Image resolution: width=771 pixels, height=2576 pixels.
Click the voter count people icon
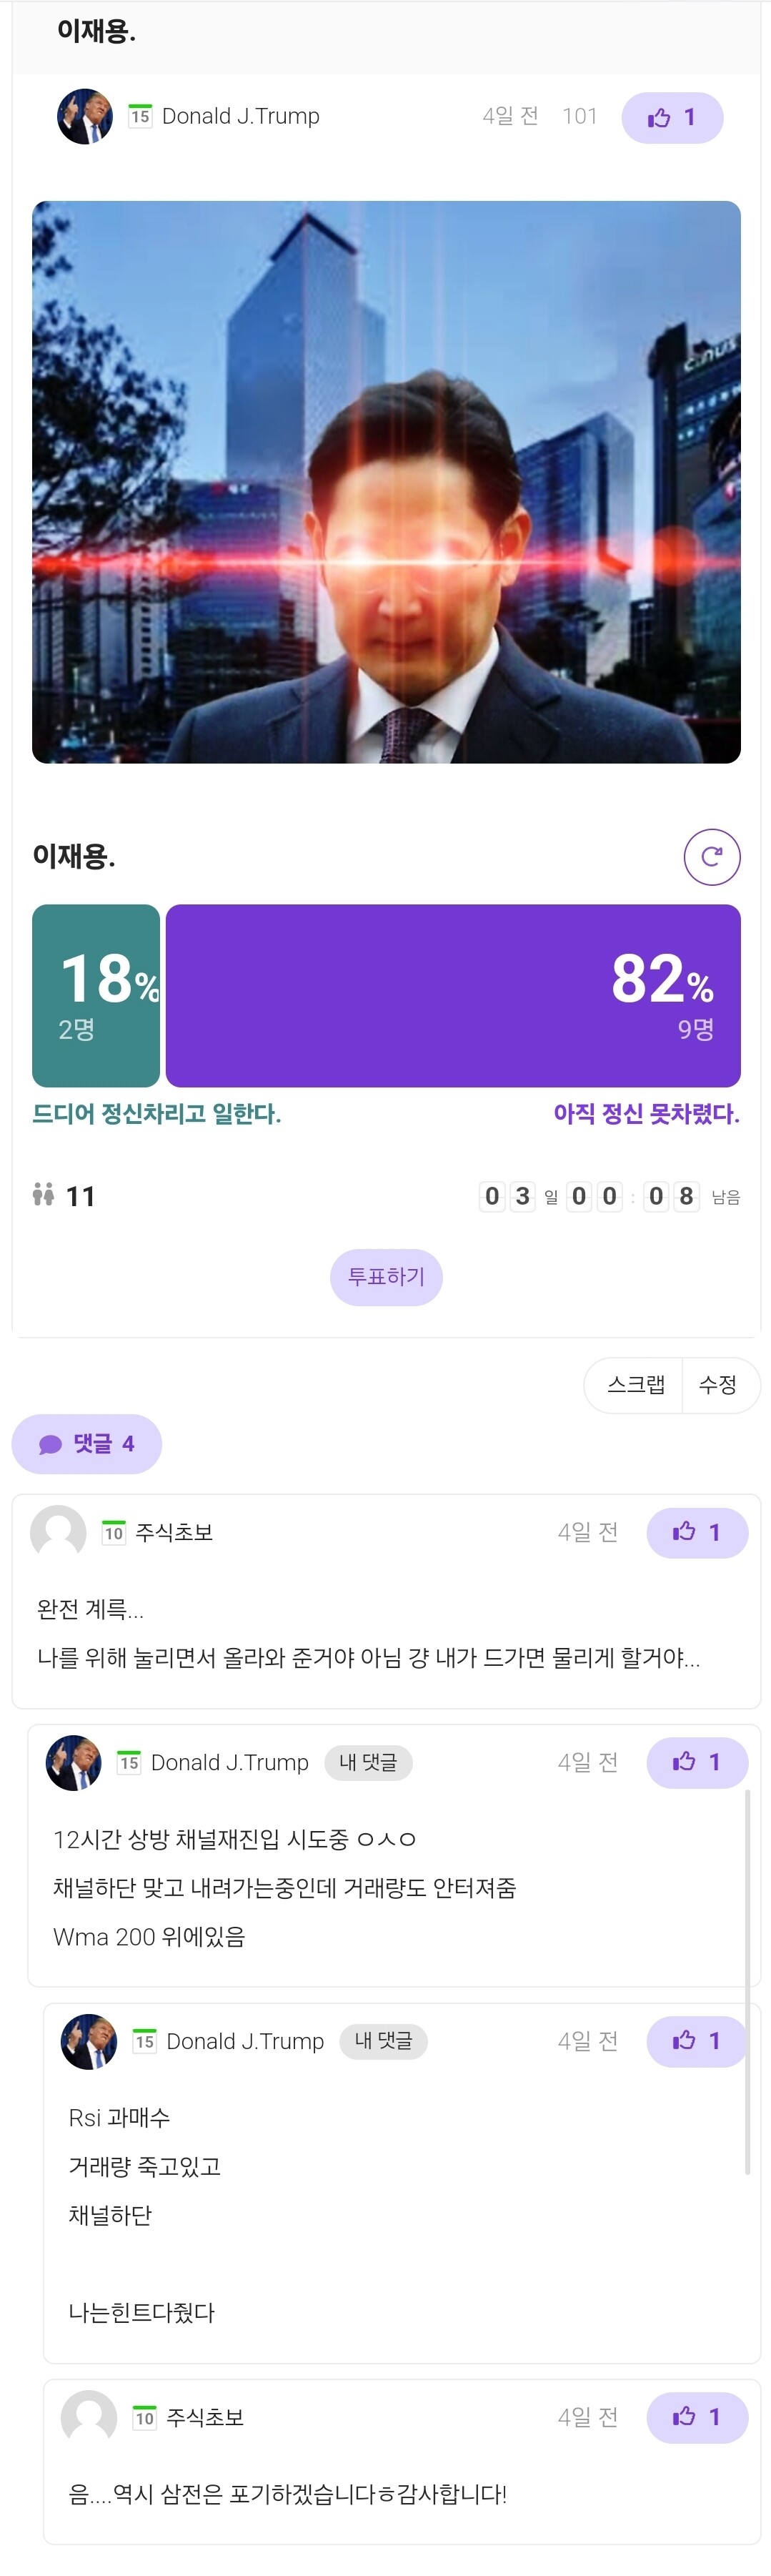pyautogui.click(x=43, y=1195)
